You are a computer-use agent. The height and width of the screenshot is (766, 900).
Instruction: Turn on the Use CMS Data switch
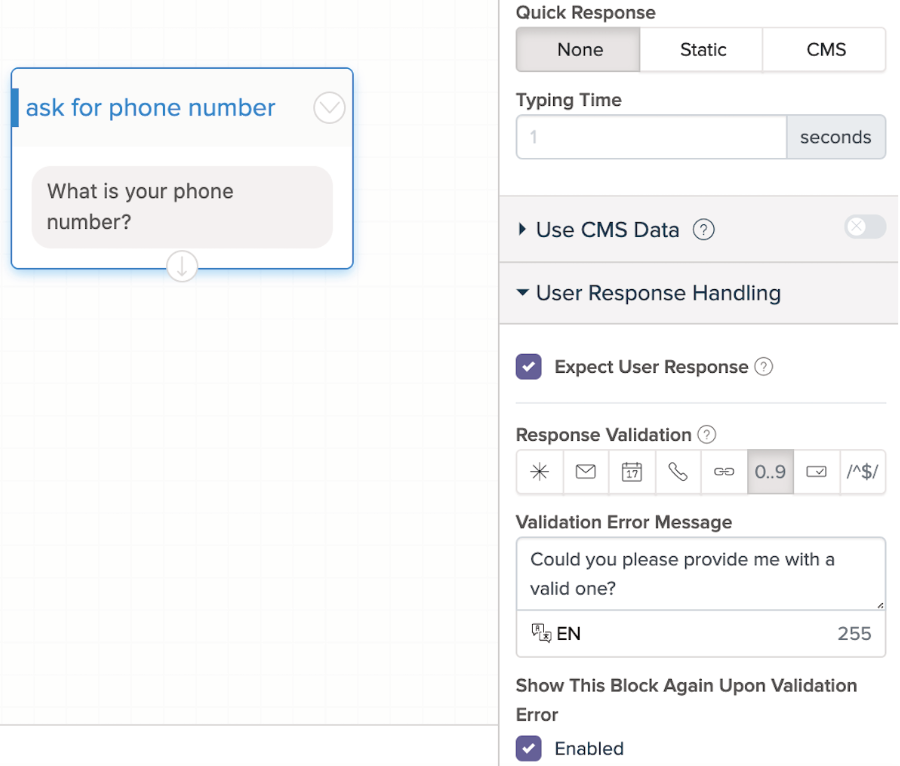point(864,228)
